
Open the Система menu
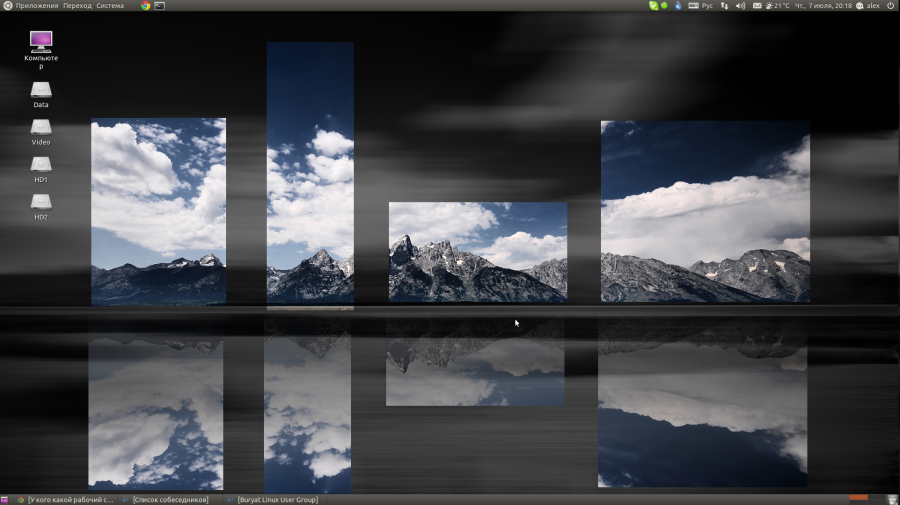(x=110, y=6)
